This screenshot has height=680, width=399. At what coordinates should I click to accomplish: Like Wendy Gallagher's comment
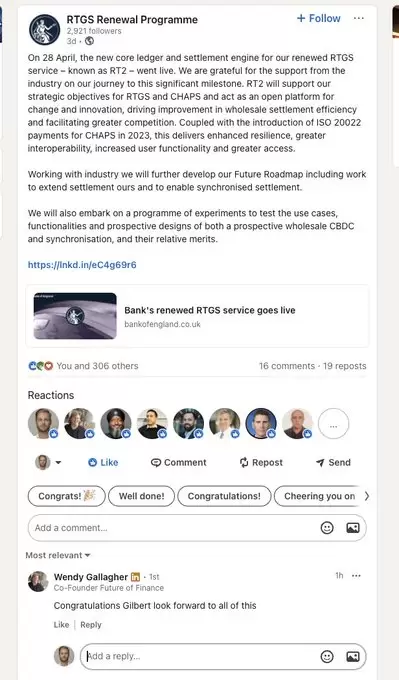[x=61, y=625]
